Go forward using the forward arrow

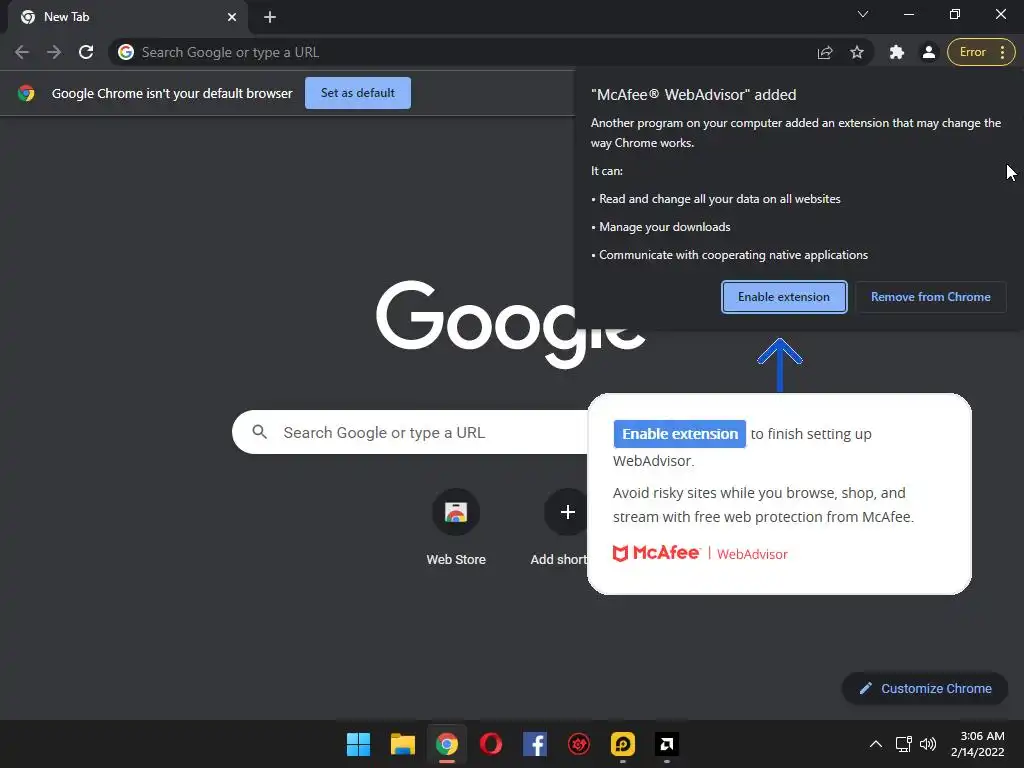54,52
